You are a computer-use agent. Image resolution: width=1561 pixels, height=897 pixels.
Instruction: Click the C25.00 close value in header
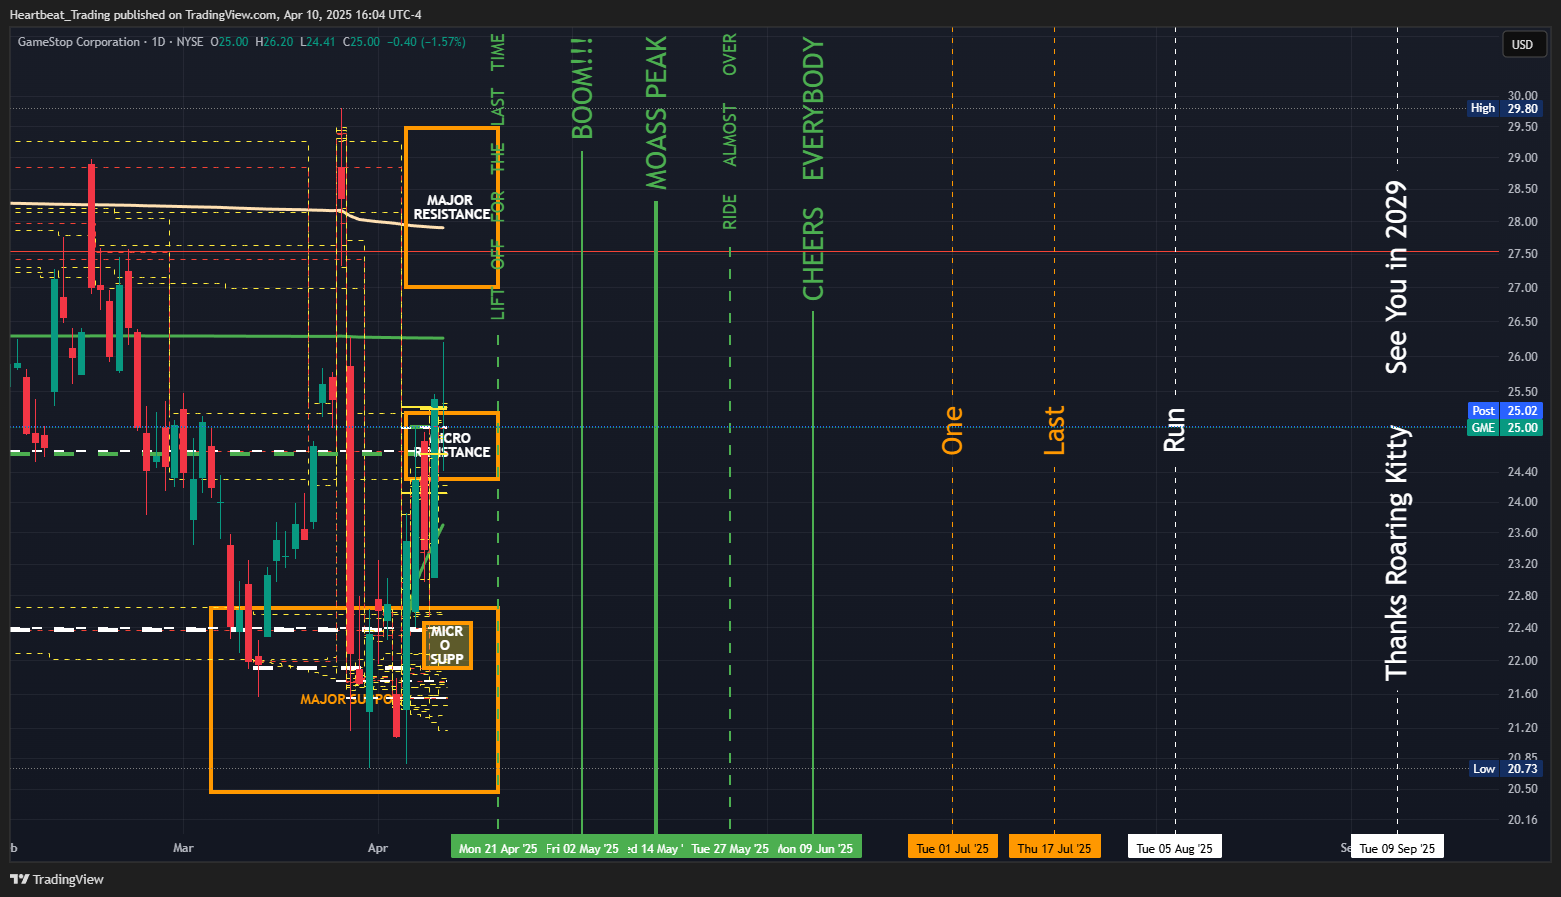(361, 42)
